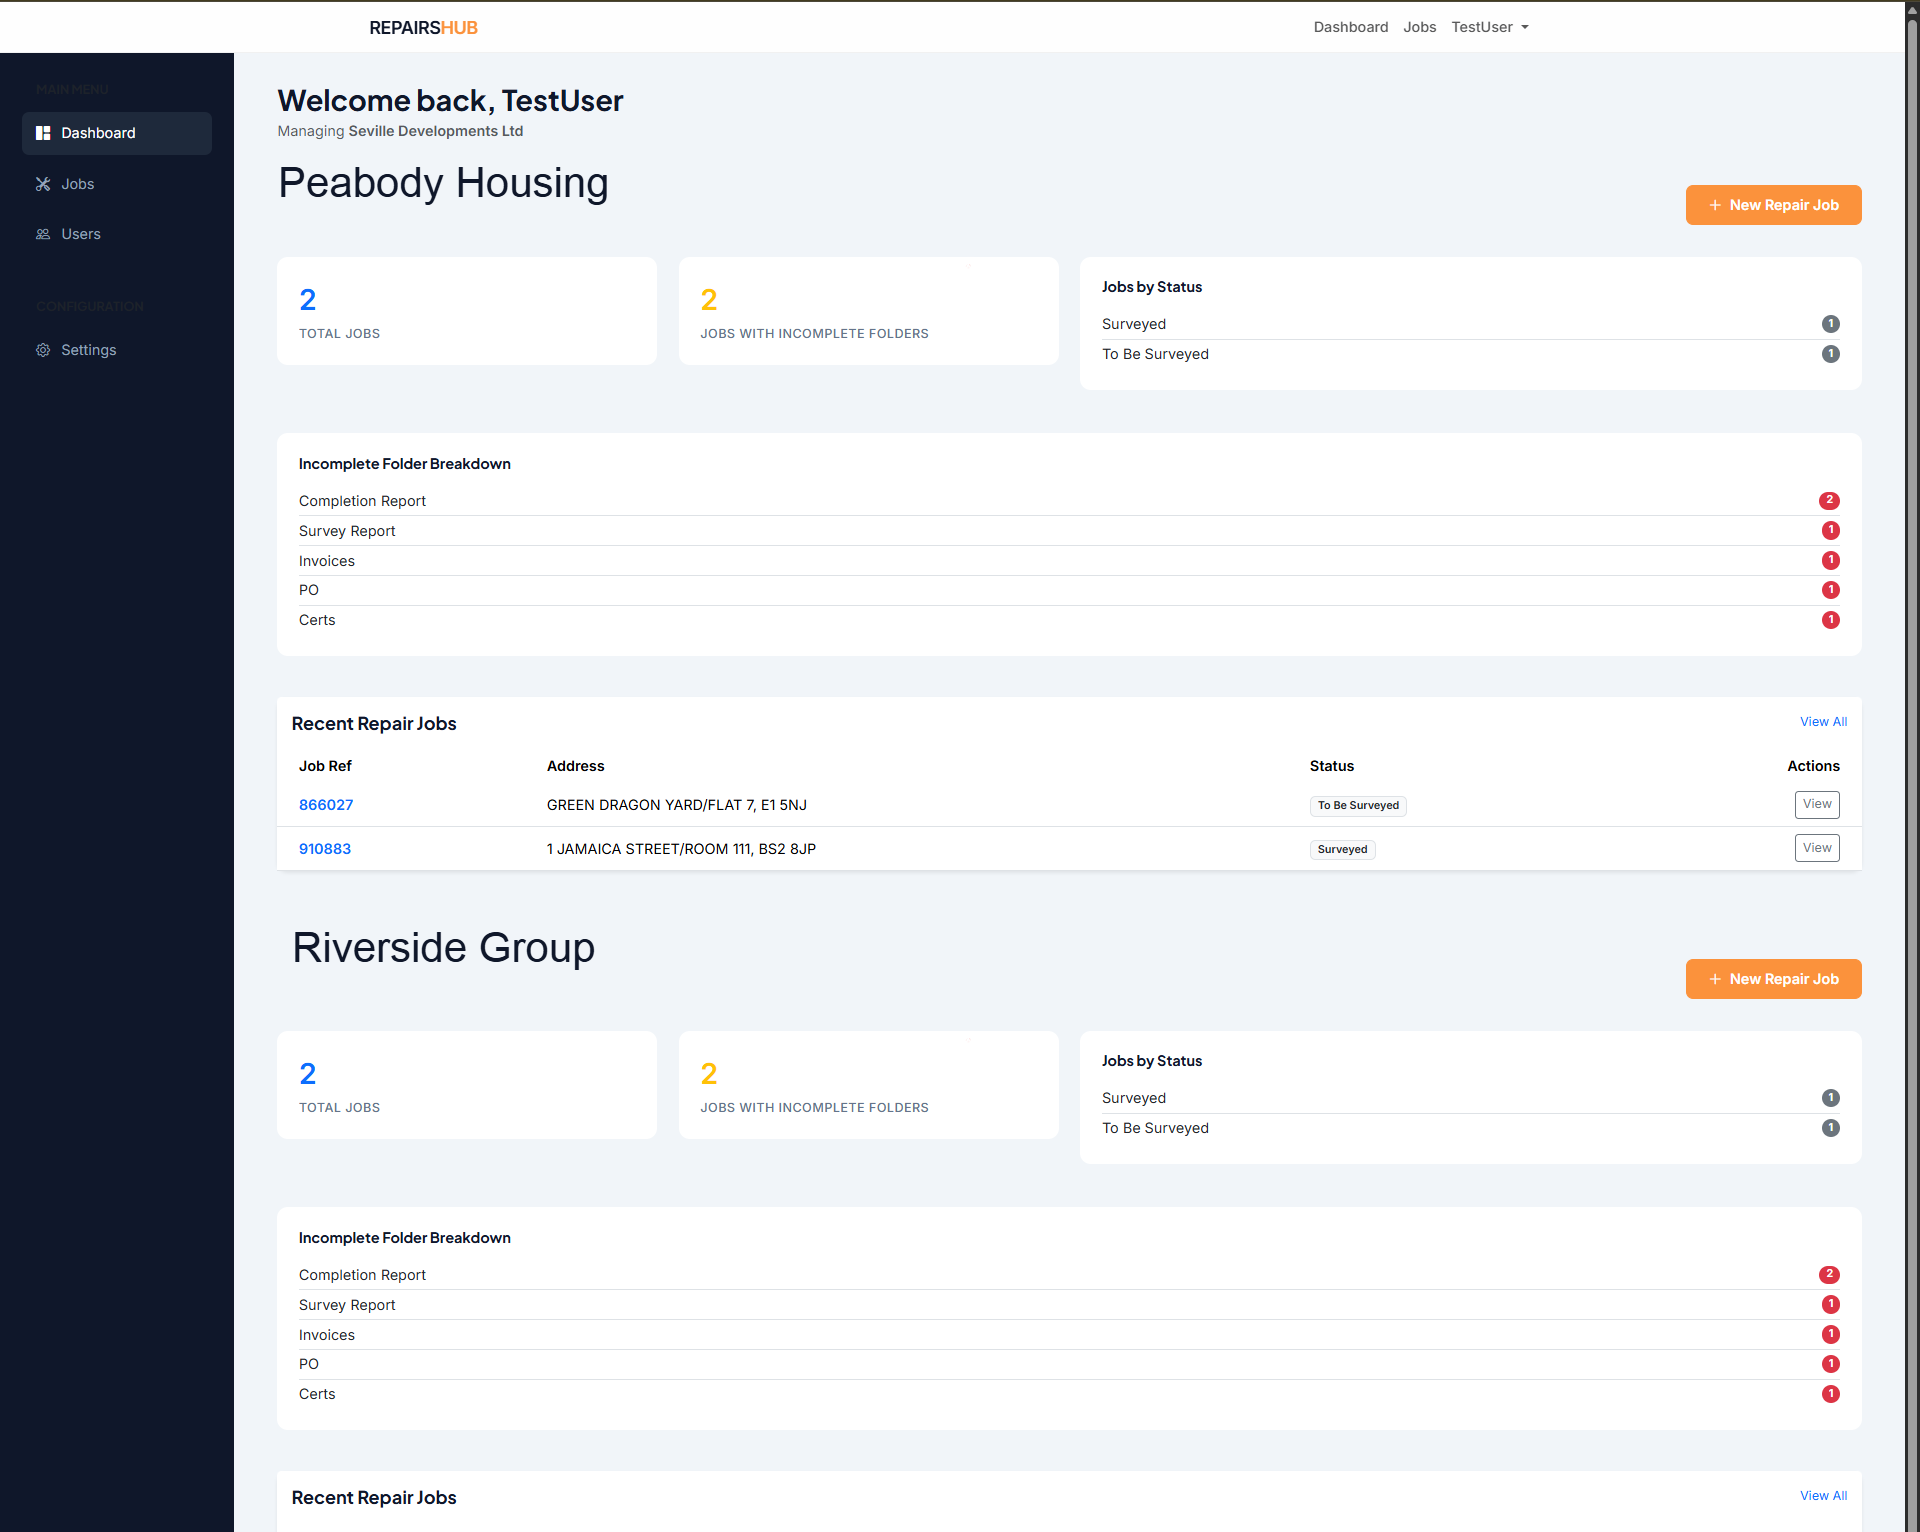Viewport: 1920px width, 1532px height.
Task: Click the Users people icon in sidebar
Action: [x=43, y=234]
